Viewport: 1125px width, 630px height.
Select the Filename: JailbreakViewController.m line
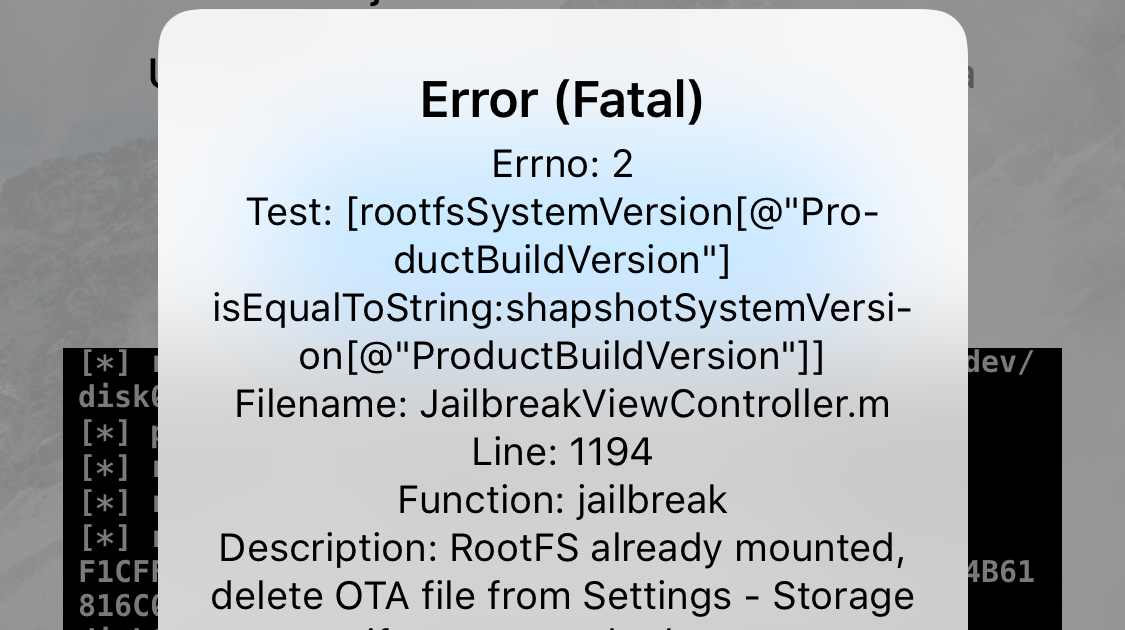pos(562,404)
